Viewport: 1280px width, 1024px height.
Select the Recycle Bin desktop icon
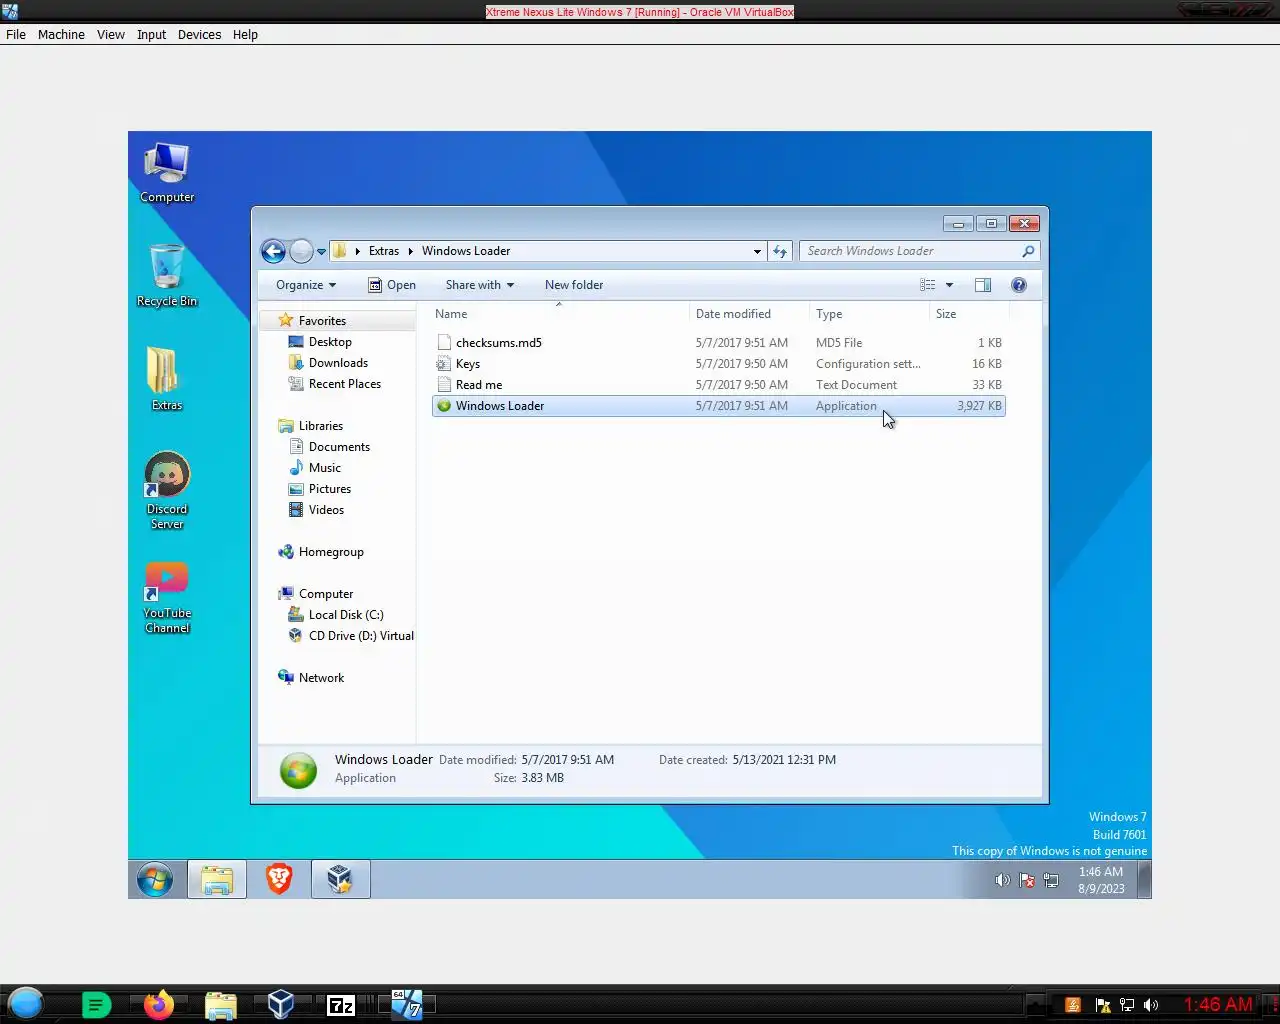pos(166,276)
